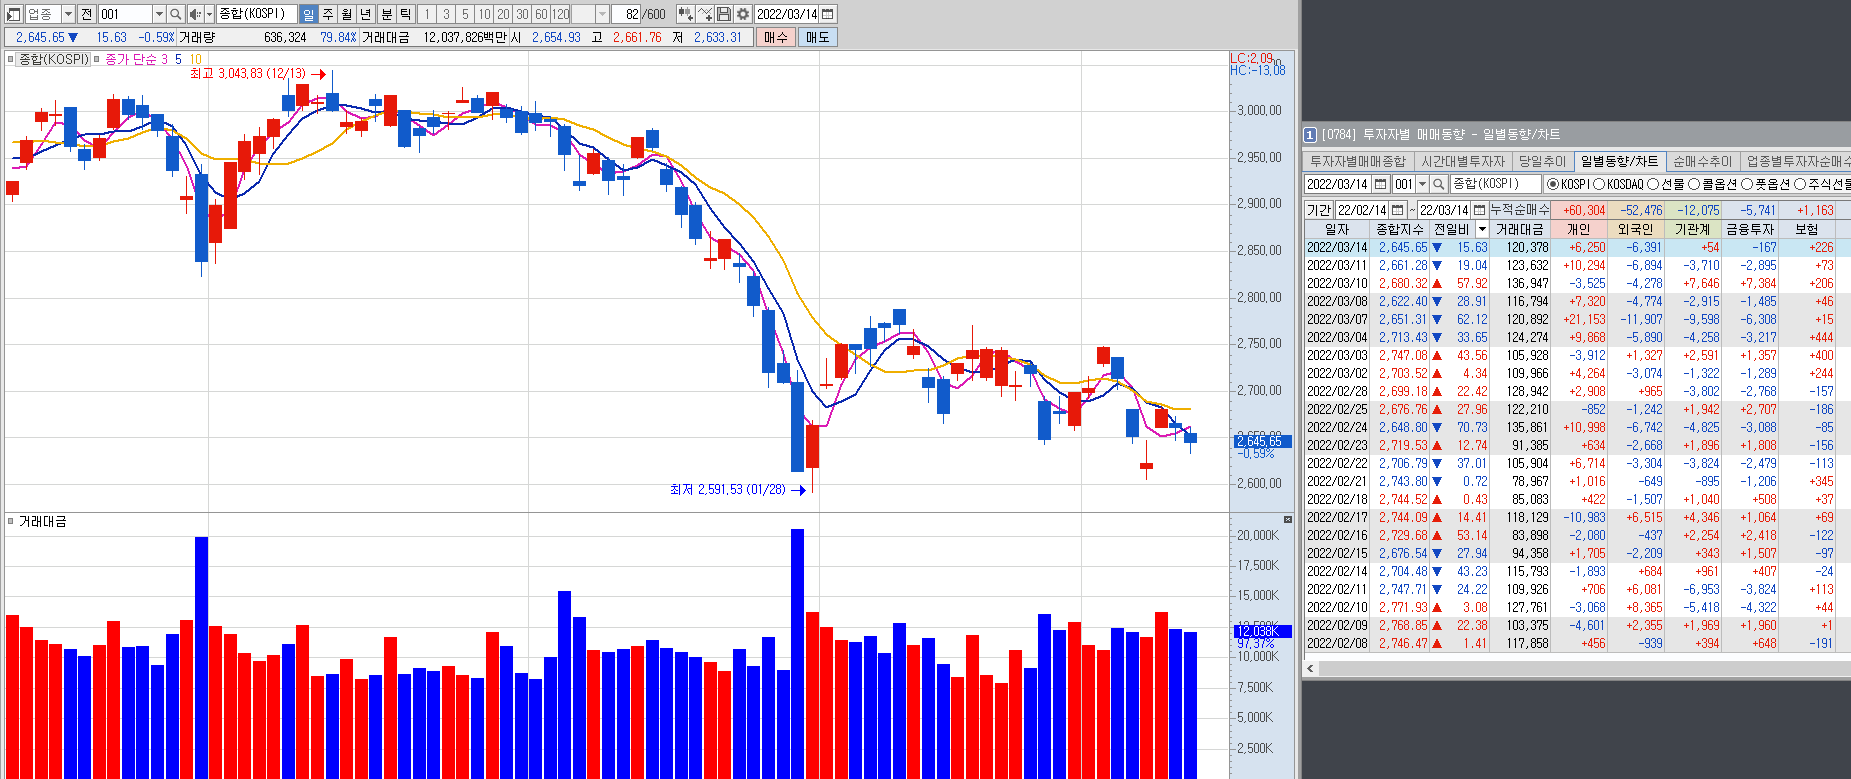Select the 120 interval button
Image resolution: width=1851 pixels, height=779 pixels.
pos(561,14)
